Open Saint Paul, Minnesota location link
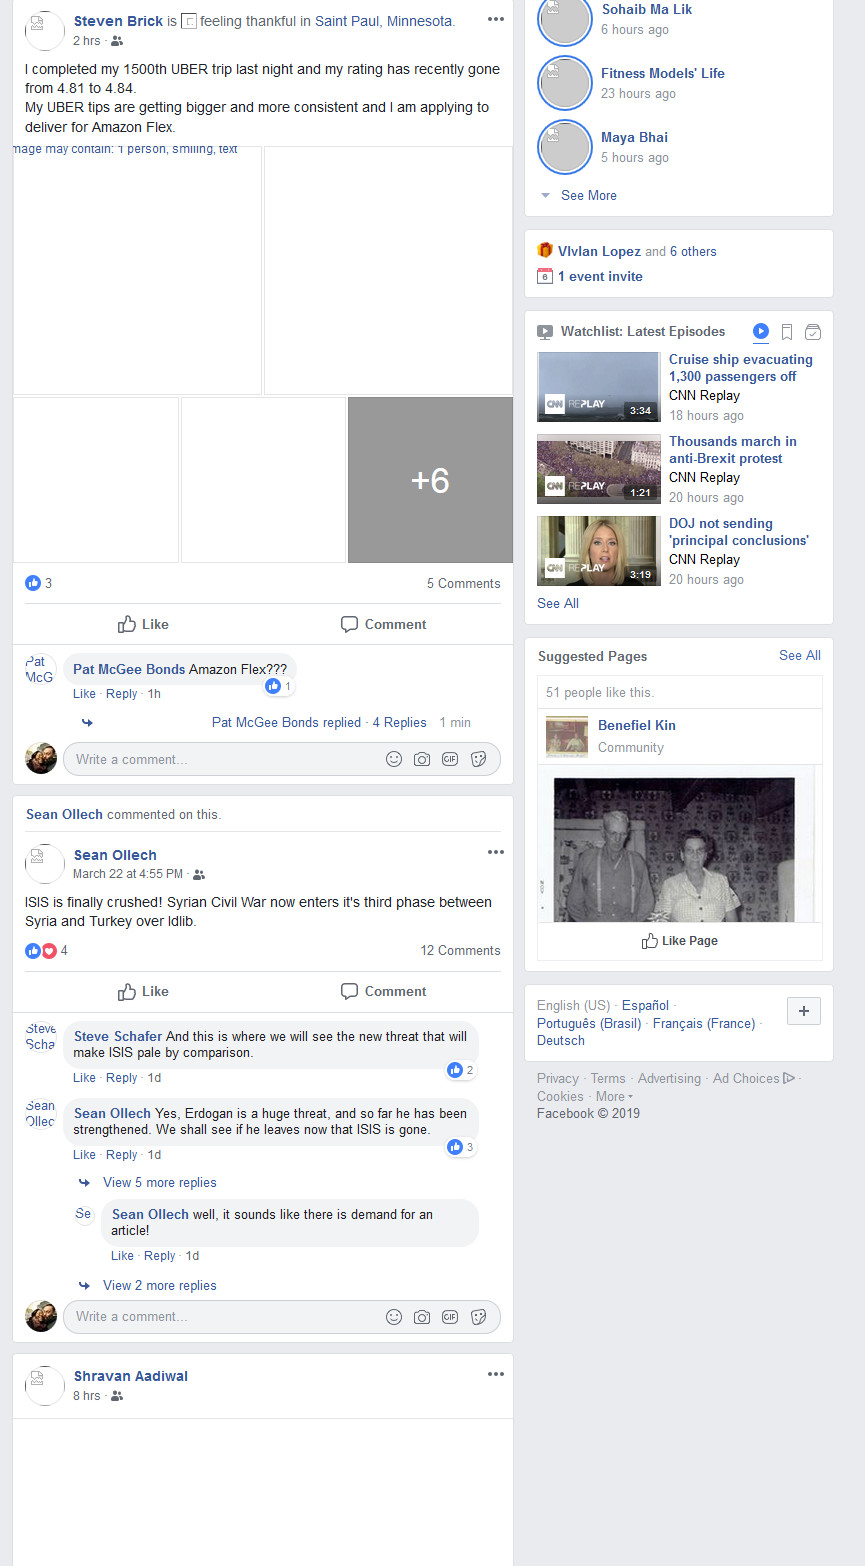The width and height of the screenshot is (865, 1566). pos(383,21)
